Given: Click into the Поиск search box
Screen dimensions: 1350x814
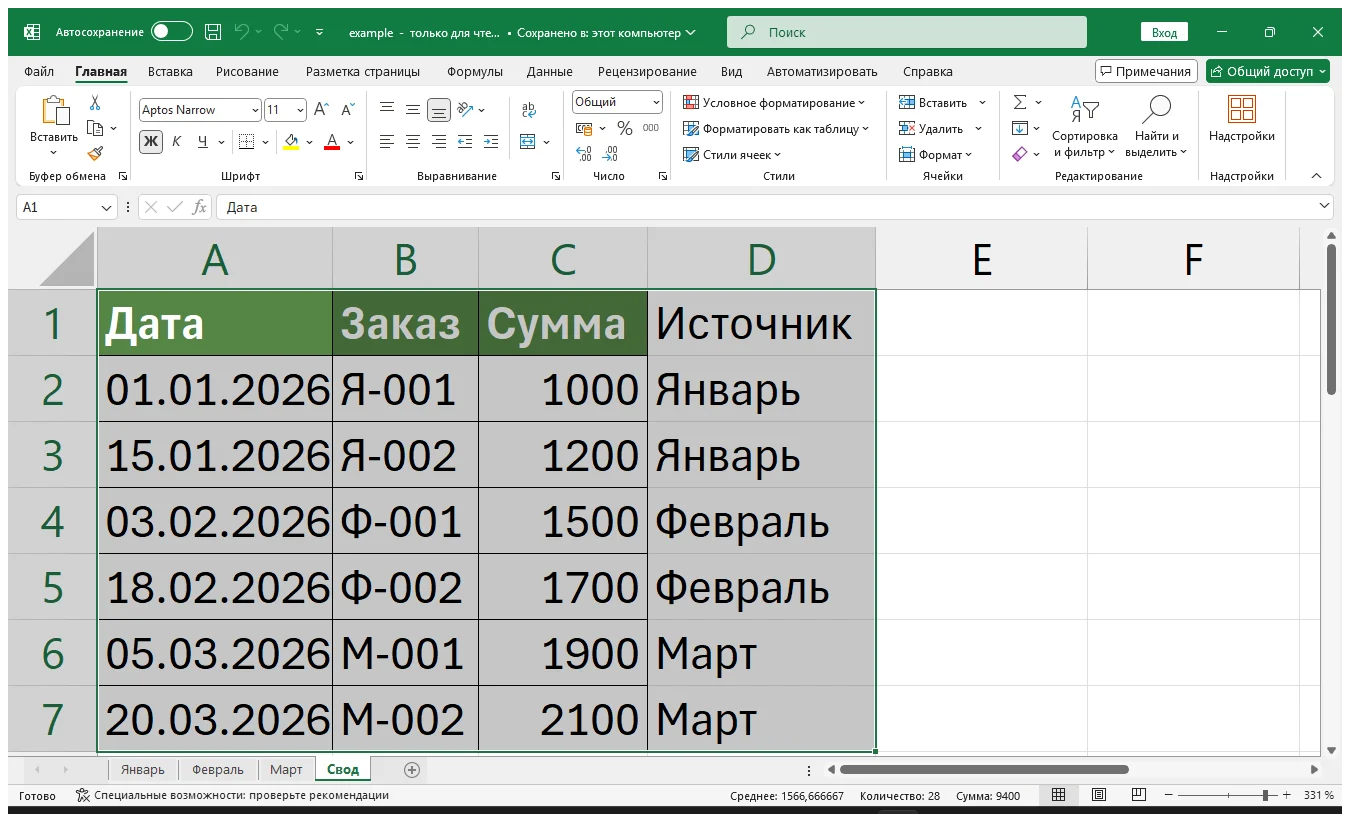Looking at the screenshot, I should (907, 32).
